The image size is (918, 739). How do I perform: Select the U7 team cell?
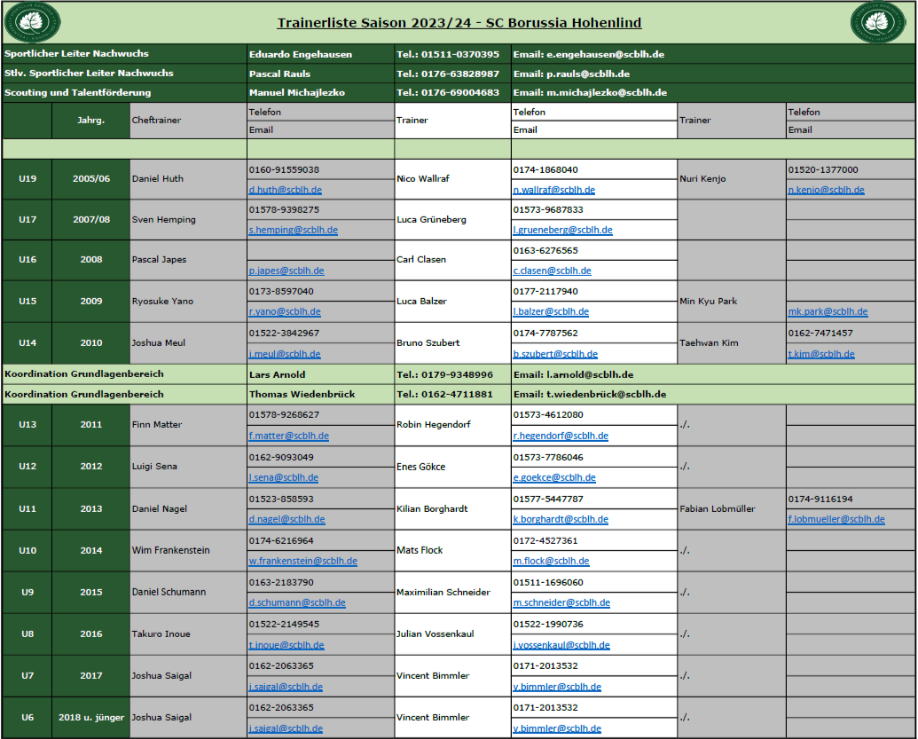27,676
